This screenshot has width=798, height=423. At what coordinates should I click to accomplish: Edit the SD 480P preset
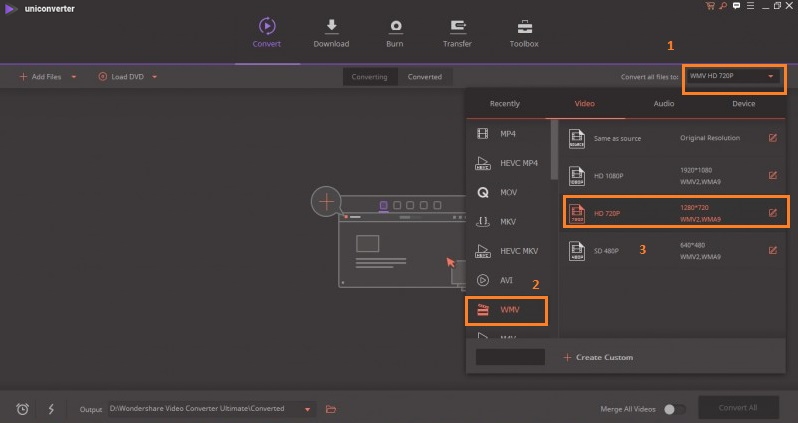coord(773,250)
